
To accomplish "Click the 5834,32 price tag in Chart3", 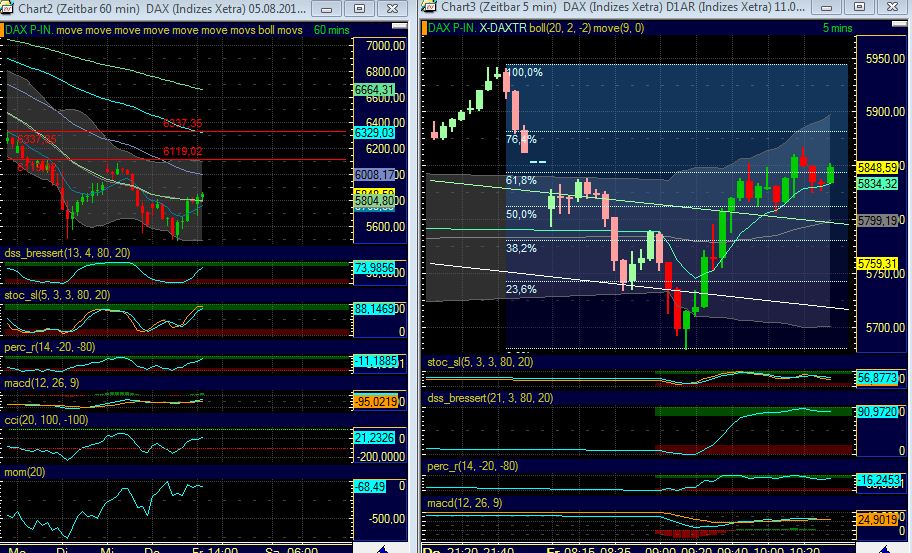I will click(x=877, y=184).
